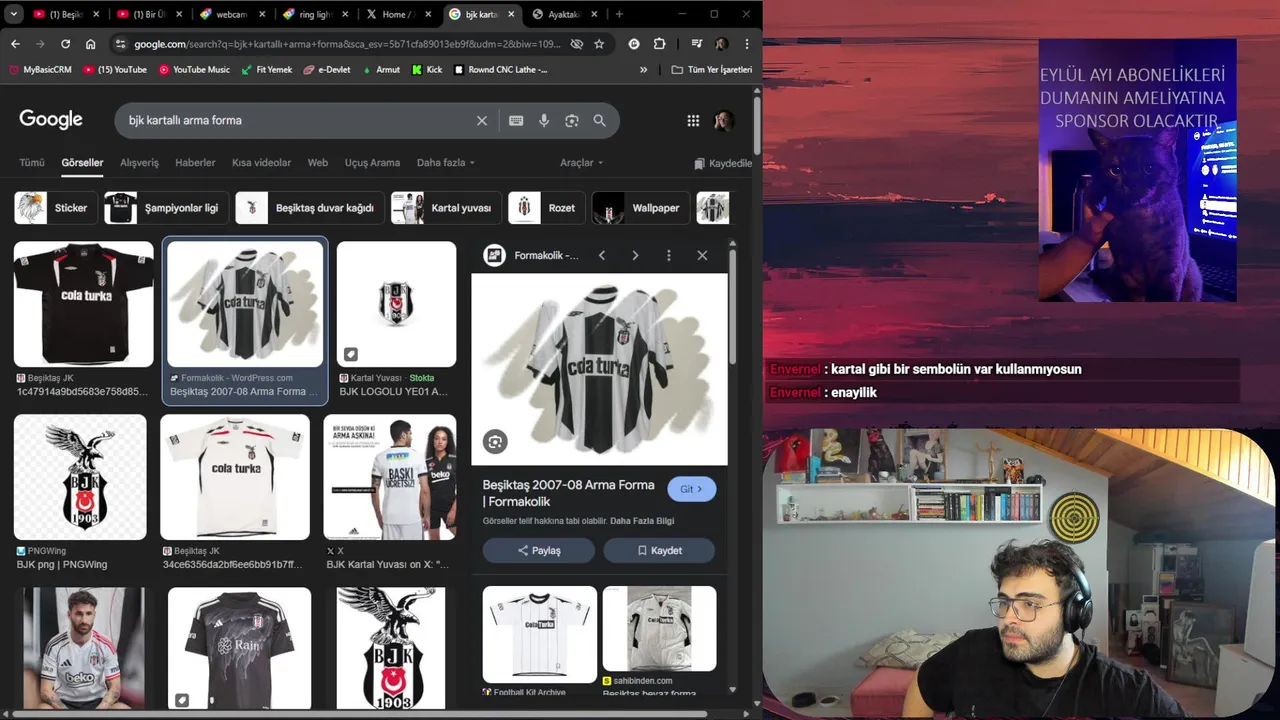
Task: Open Fit Yemek bookmark
Action: click(266, 70)
